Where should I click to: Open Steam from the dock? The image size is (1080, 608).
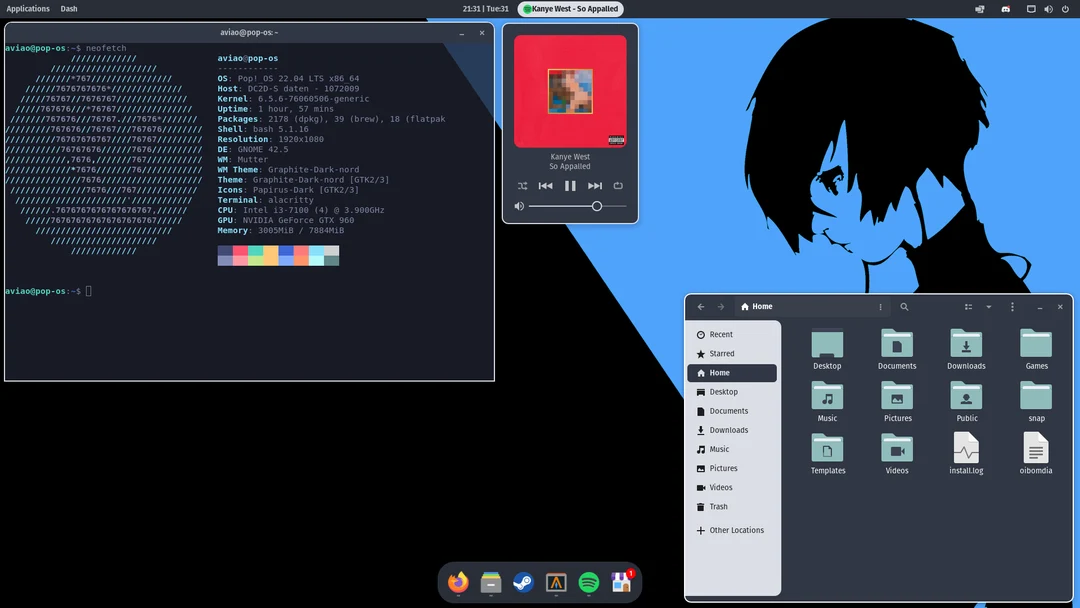coord(523,582)
